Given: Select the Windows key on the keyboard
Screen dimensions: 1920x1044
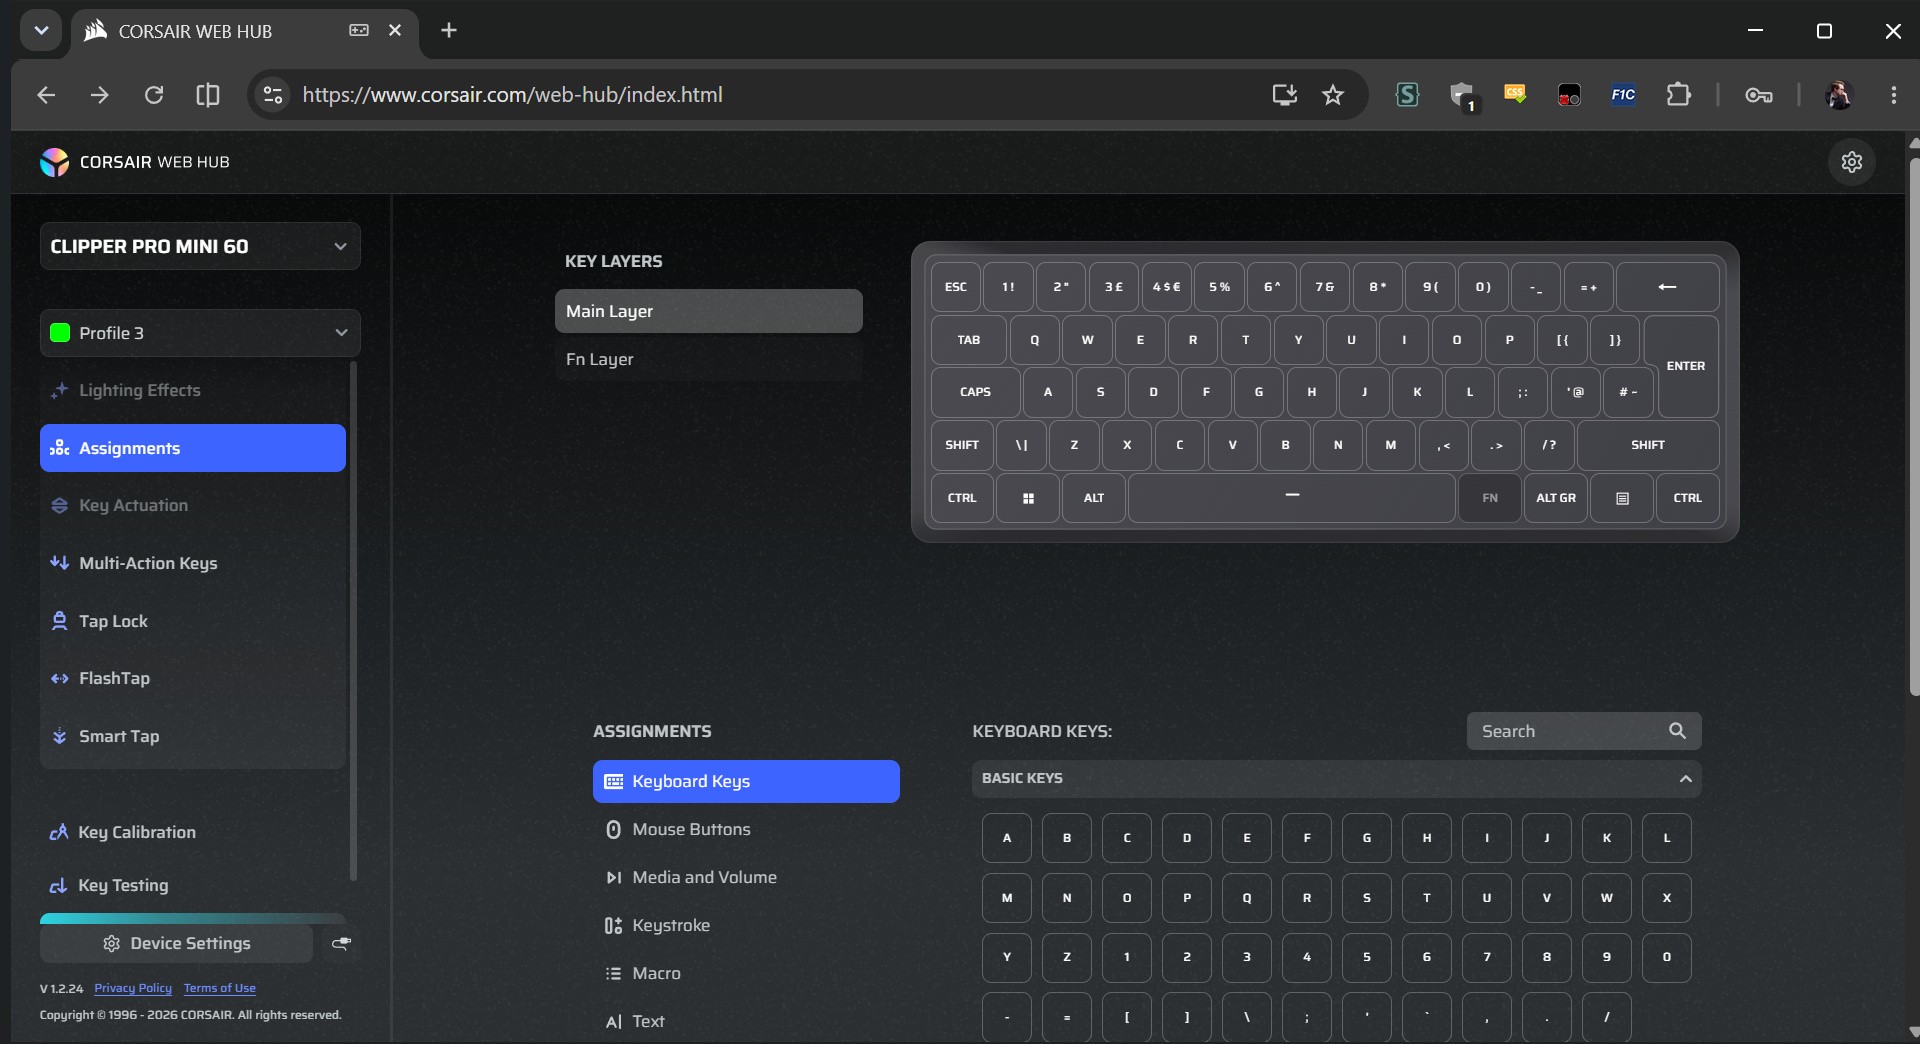Looking at the screenshot, I should 1028,498.
